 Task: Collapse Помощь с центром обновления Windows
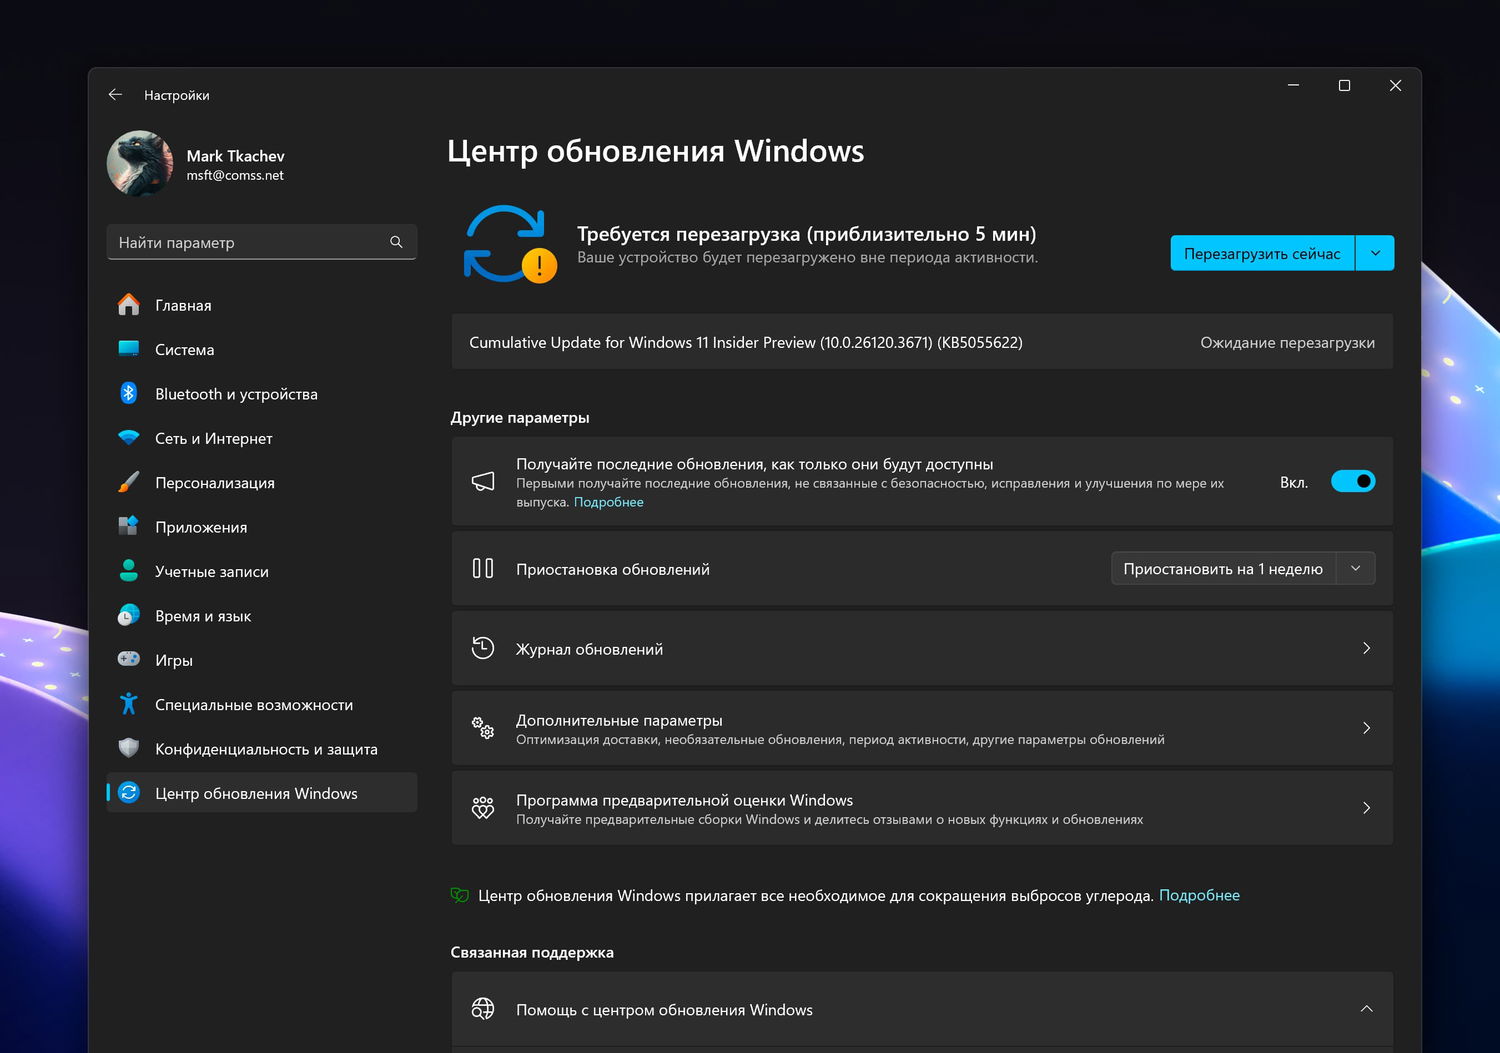click(x=1366, y=1010)
